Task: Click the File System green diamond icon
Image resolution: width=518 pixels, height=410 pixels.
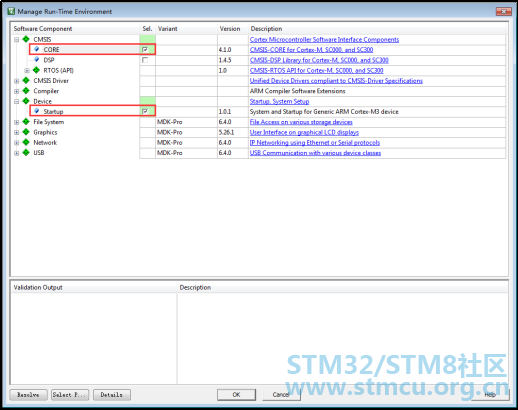Action: pos(26,122)
